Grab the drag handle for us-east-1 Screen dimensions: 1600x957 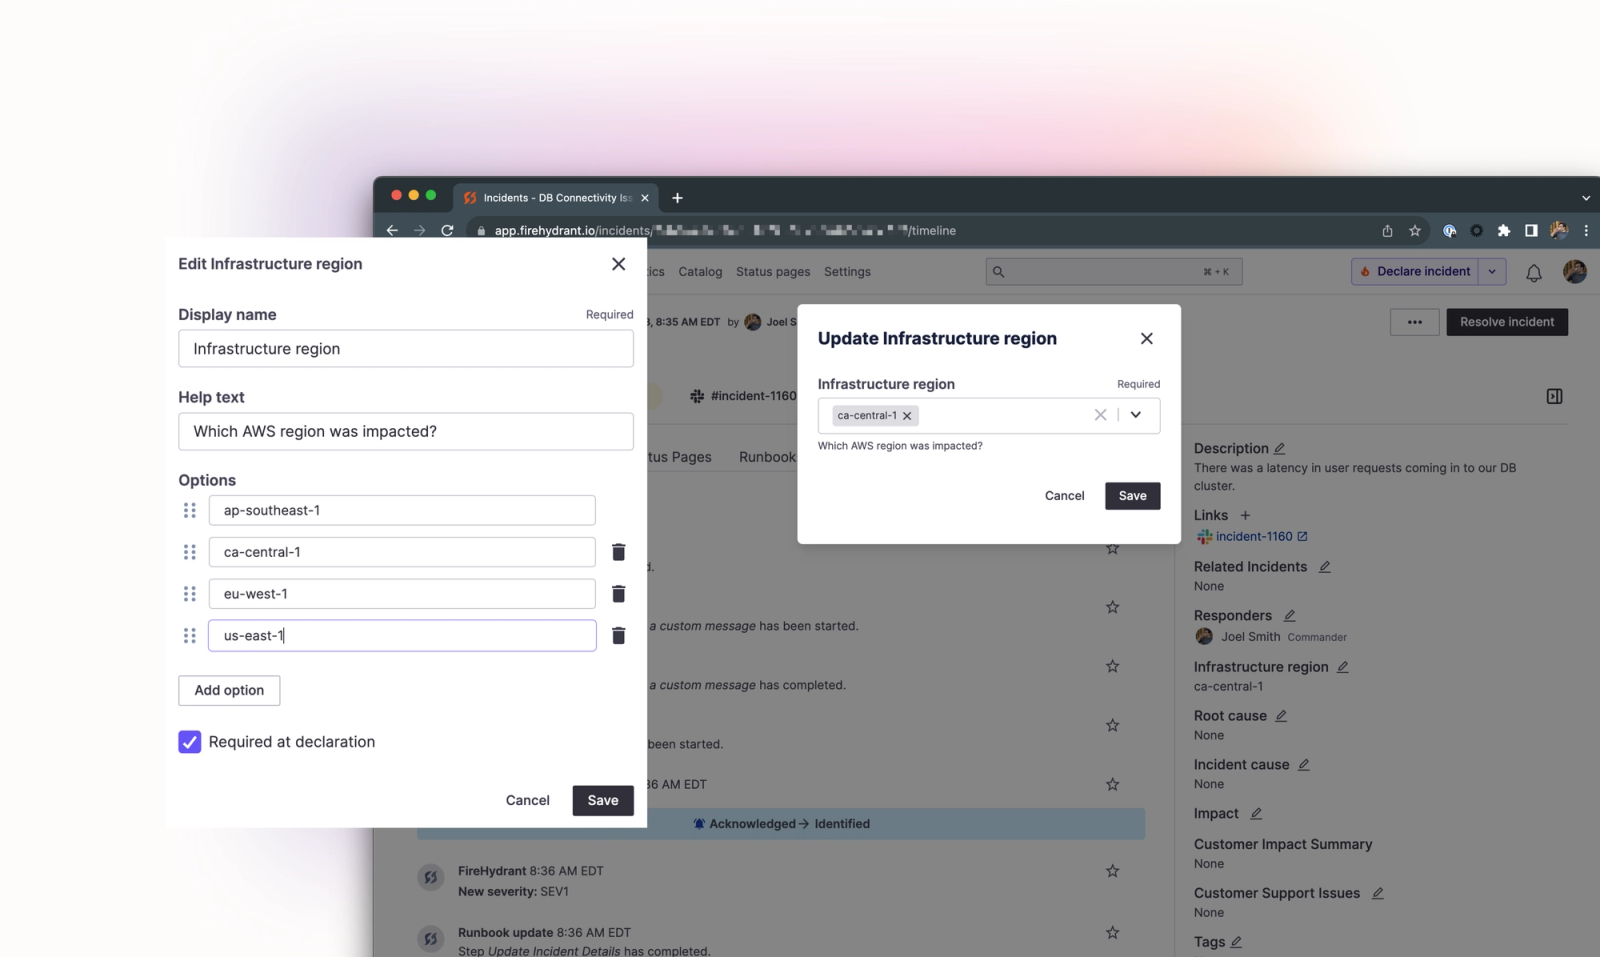(190, 636)
